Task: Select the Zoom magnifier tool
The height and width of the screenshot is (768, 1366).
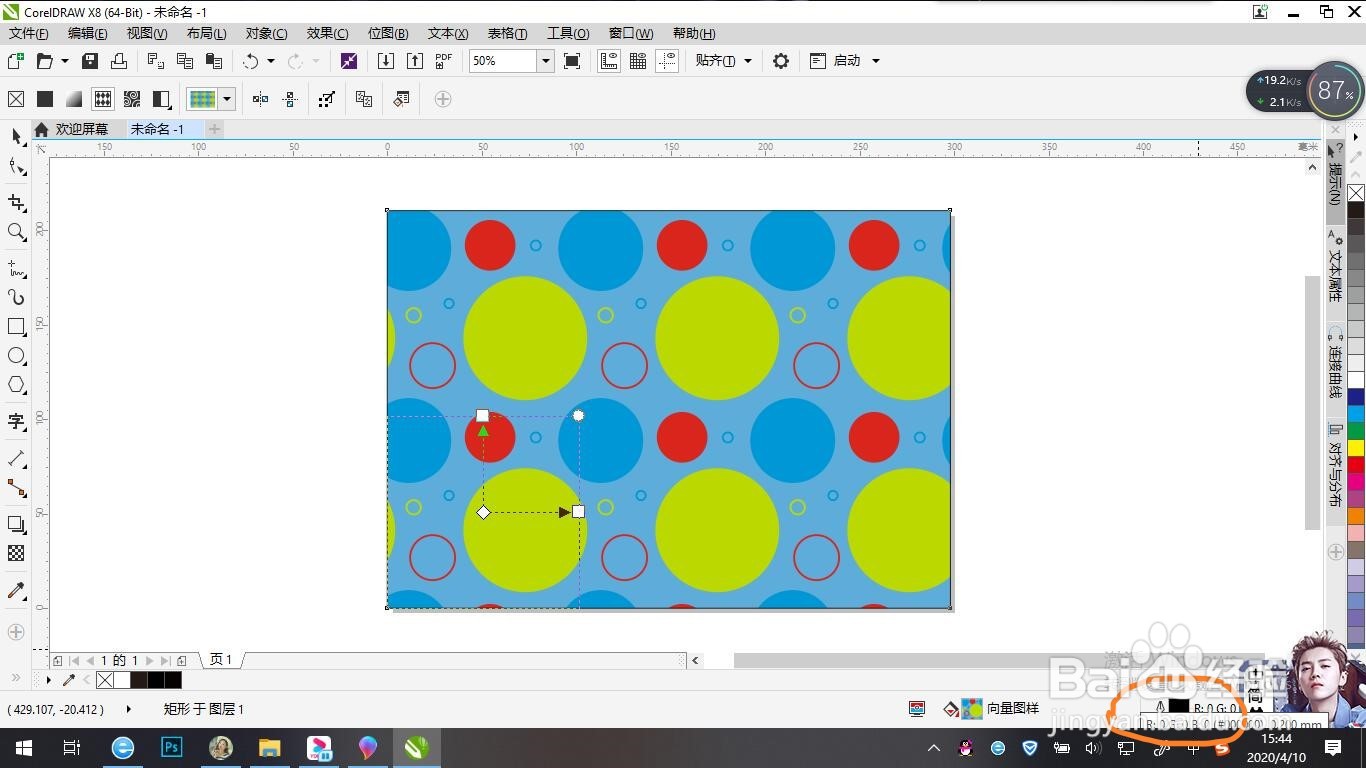Action: 16,232
